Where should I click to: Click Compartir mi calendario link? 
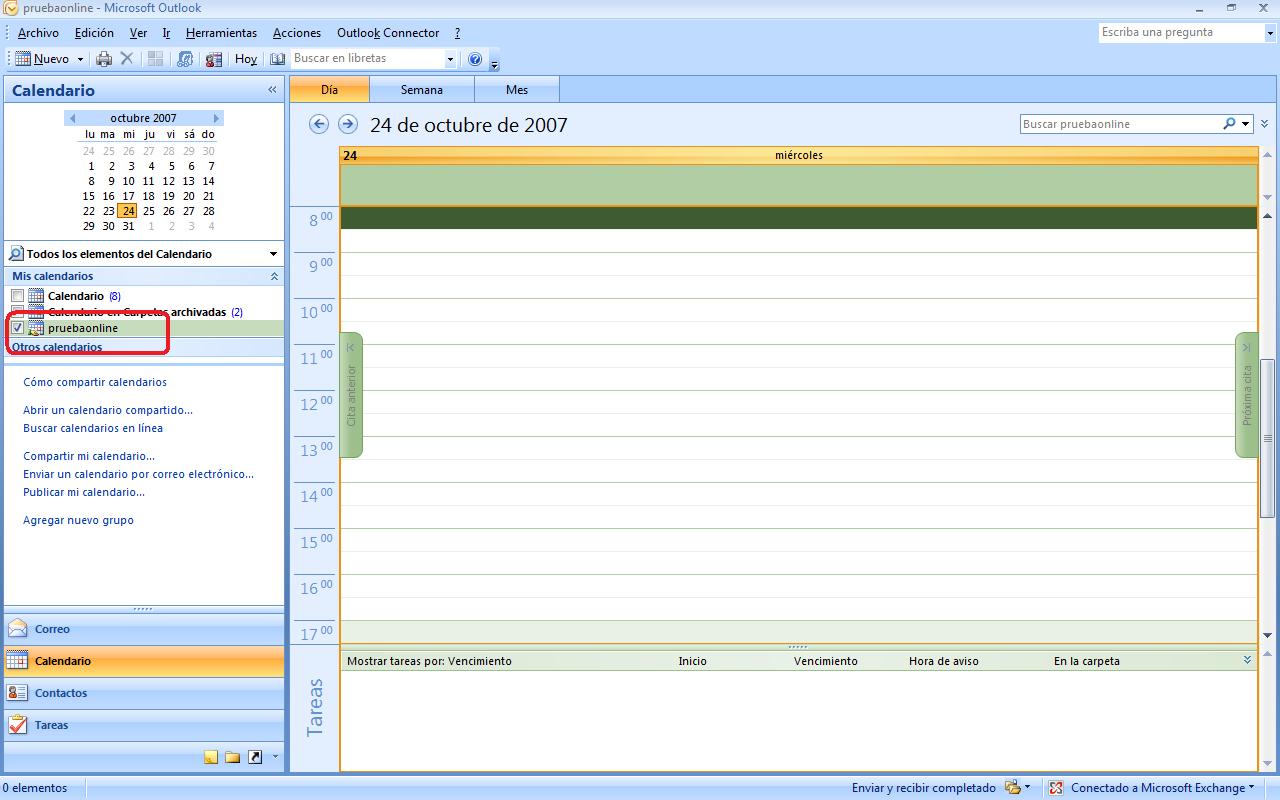[89, 456]
